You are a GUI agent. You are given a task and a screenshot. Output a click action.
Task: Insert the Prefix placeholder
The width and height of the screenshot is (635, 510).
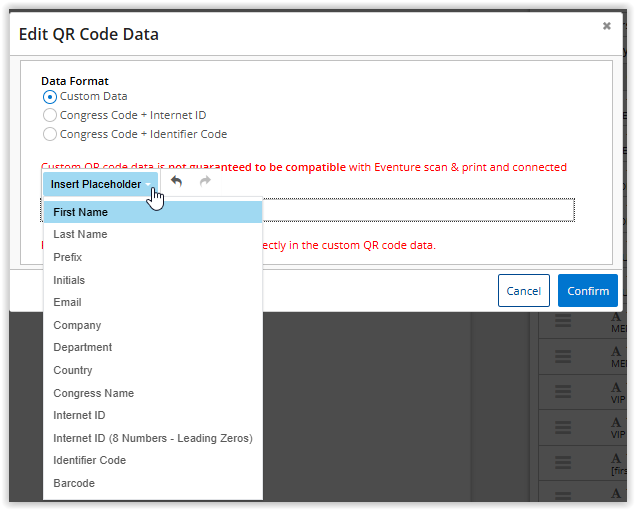coord(68,257)
